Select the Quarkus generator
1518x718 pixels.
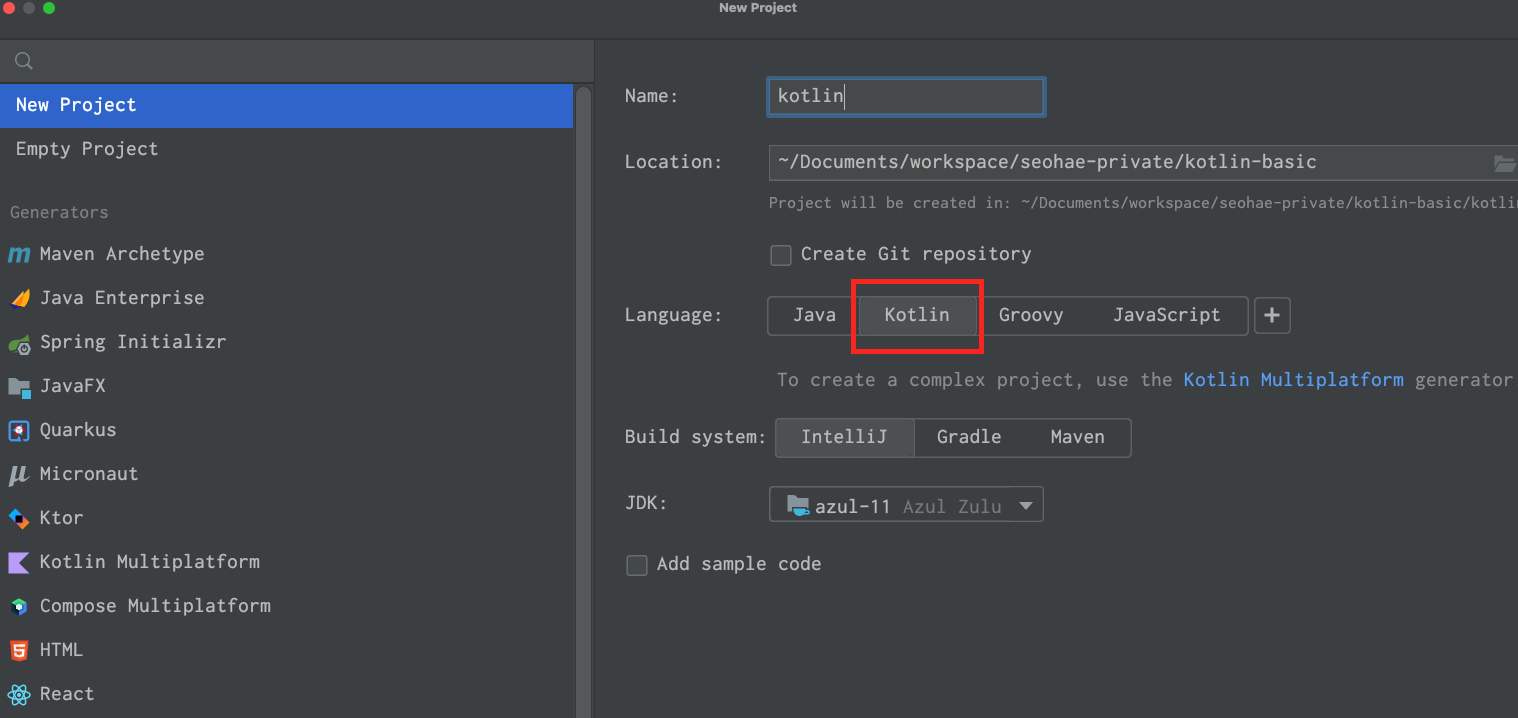(x=286, y=430)
